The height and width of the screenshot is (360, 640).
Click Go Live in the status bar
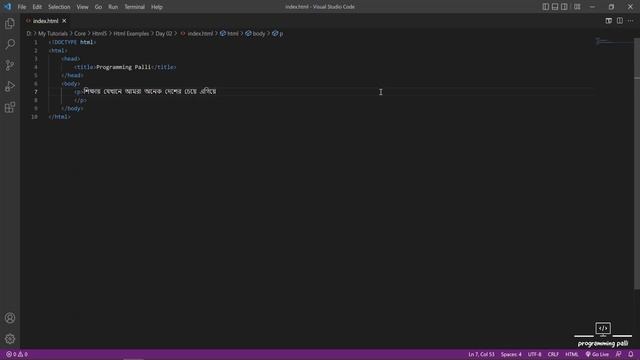coord(597,354)
